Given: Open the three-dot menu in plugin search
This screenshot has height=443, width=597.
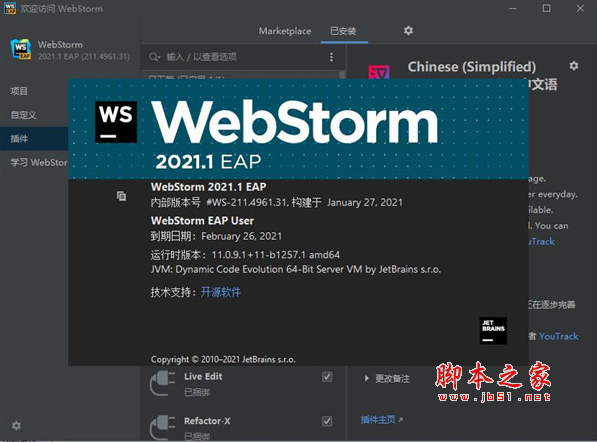Looking at the screenshot, I should click(331, 57).
